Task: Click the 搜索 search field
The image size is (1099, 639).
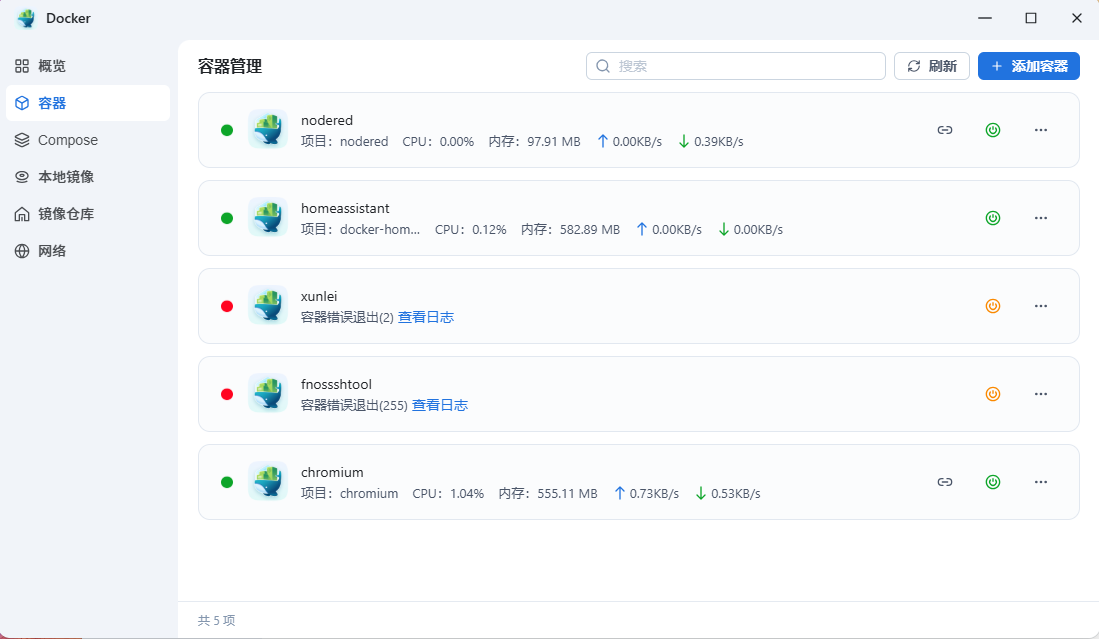Action: coord(736,66)
